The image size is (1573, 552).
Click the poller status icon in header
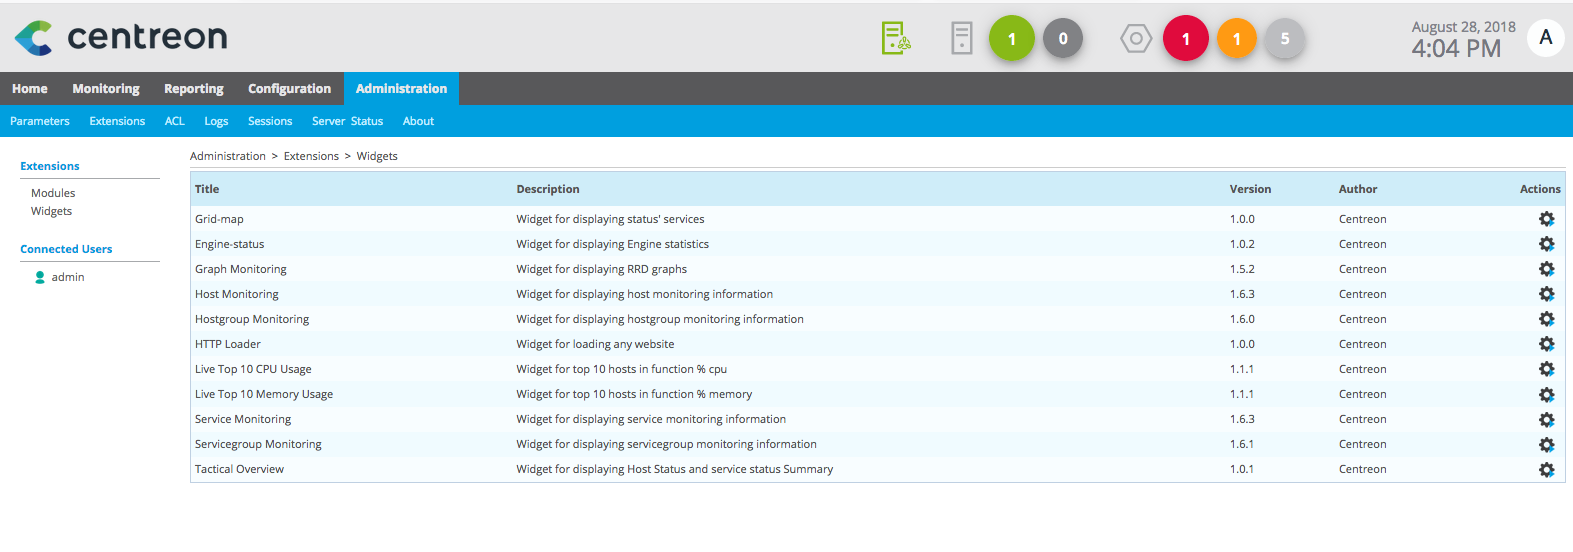pos(895,39)
